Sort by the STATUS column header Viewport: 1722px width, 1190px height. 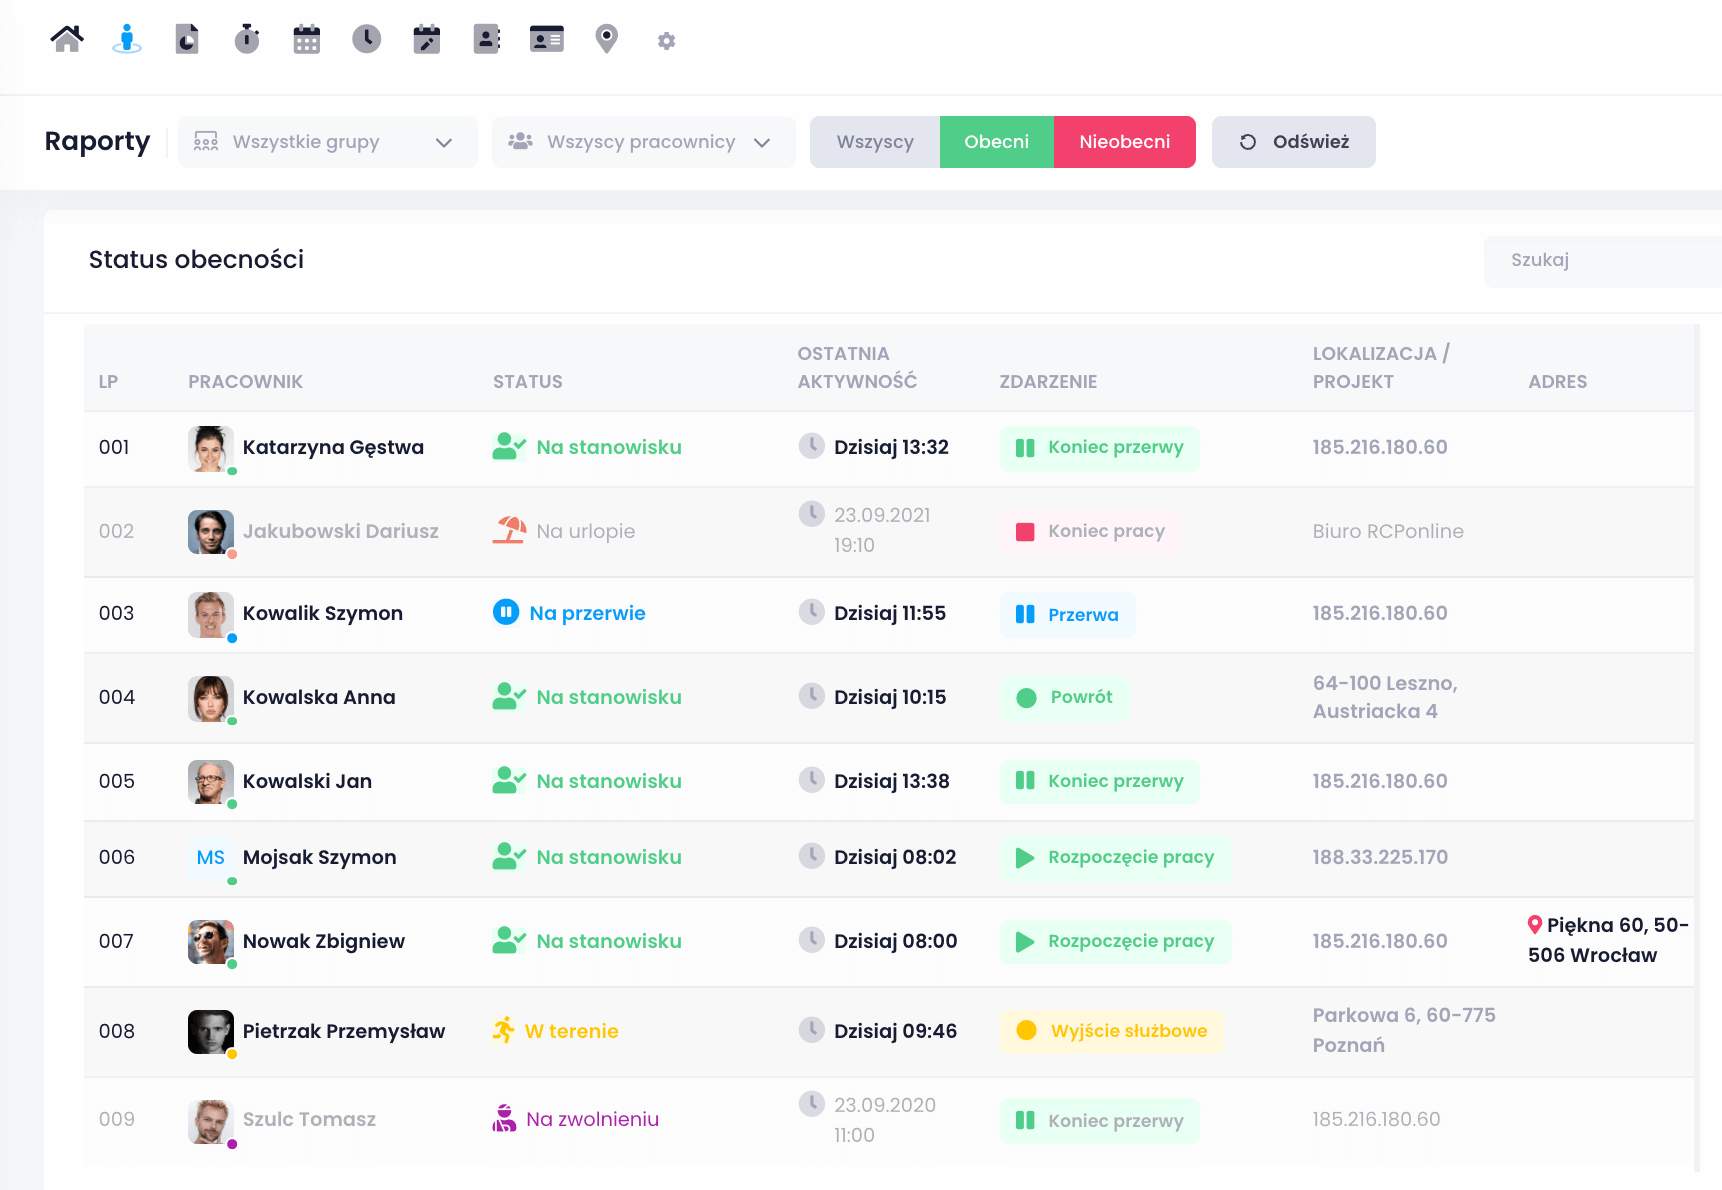[x=527, y=381]
